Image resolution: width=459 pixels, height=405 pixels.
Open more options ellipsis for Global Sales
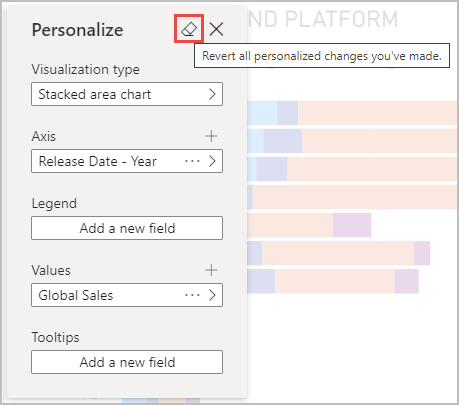192,295
